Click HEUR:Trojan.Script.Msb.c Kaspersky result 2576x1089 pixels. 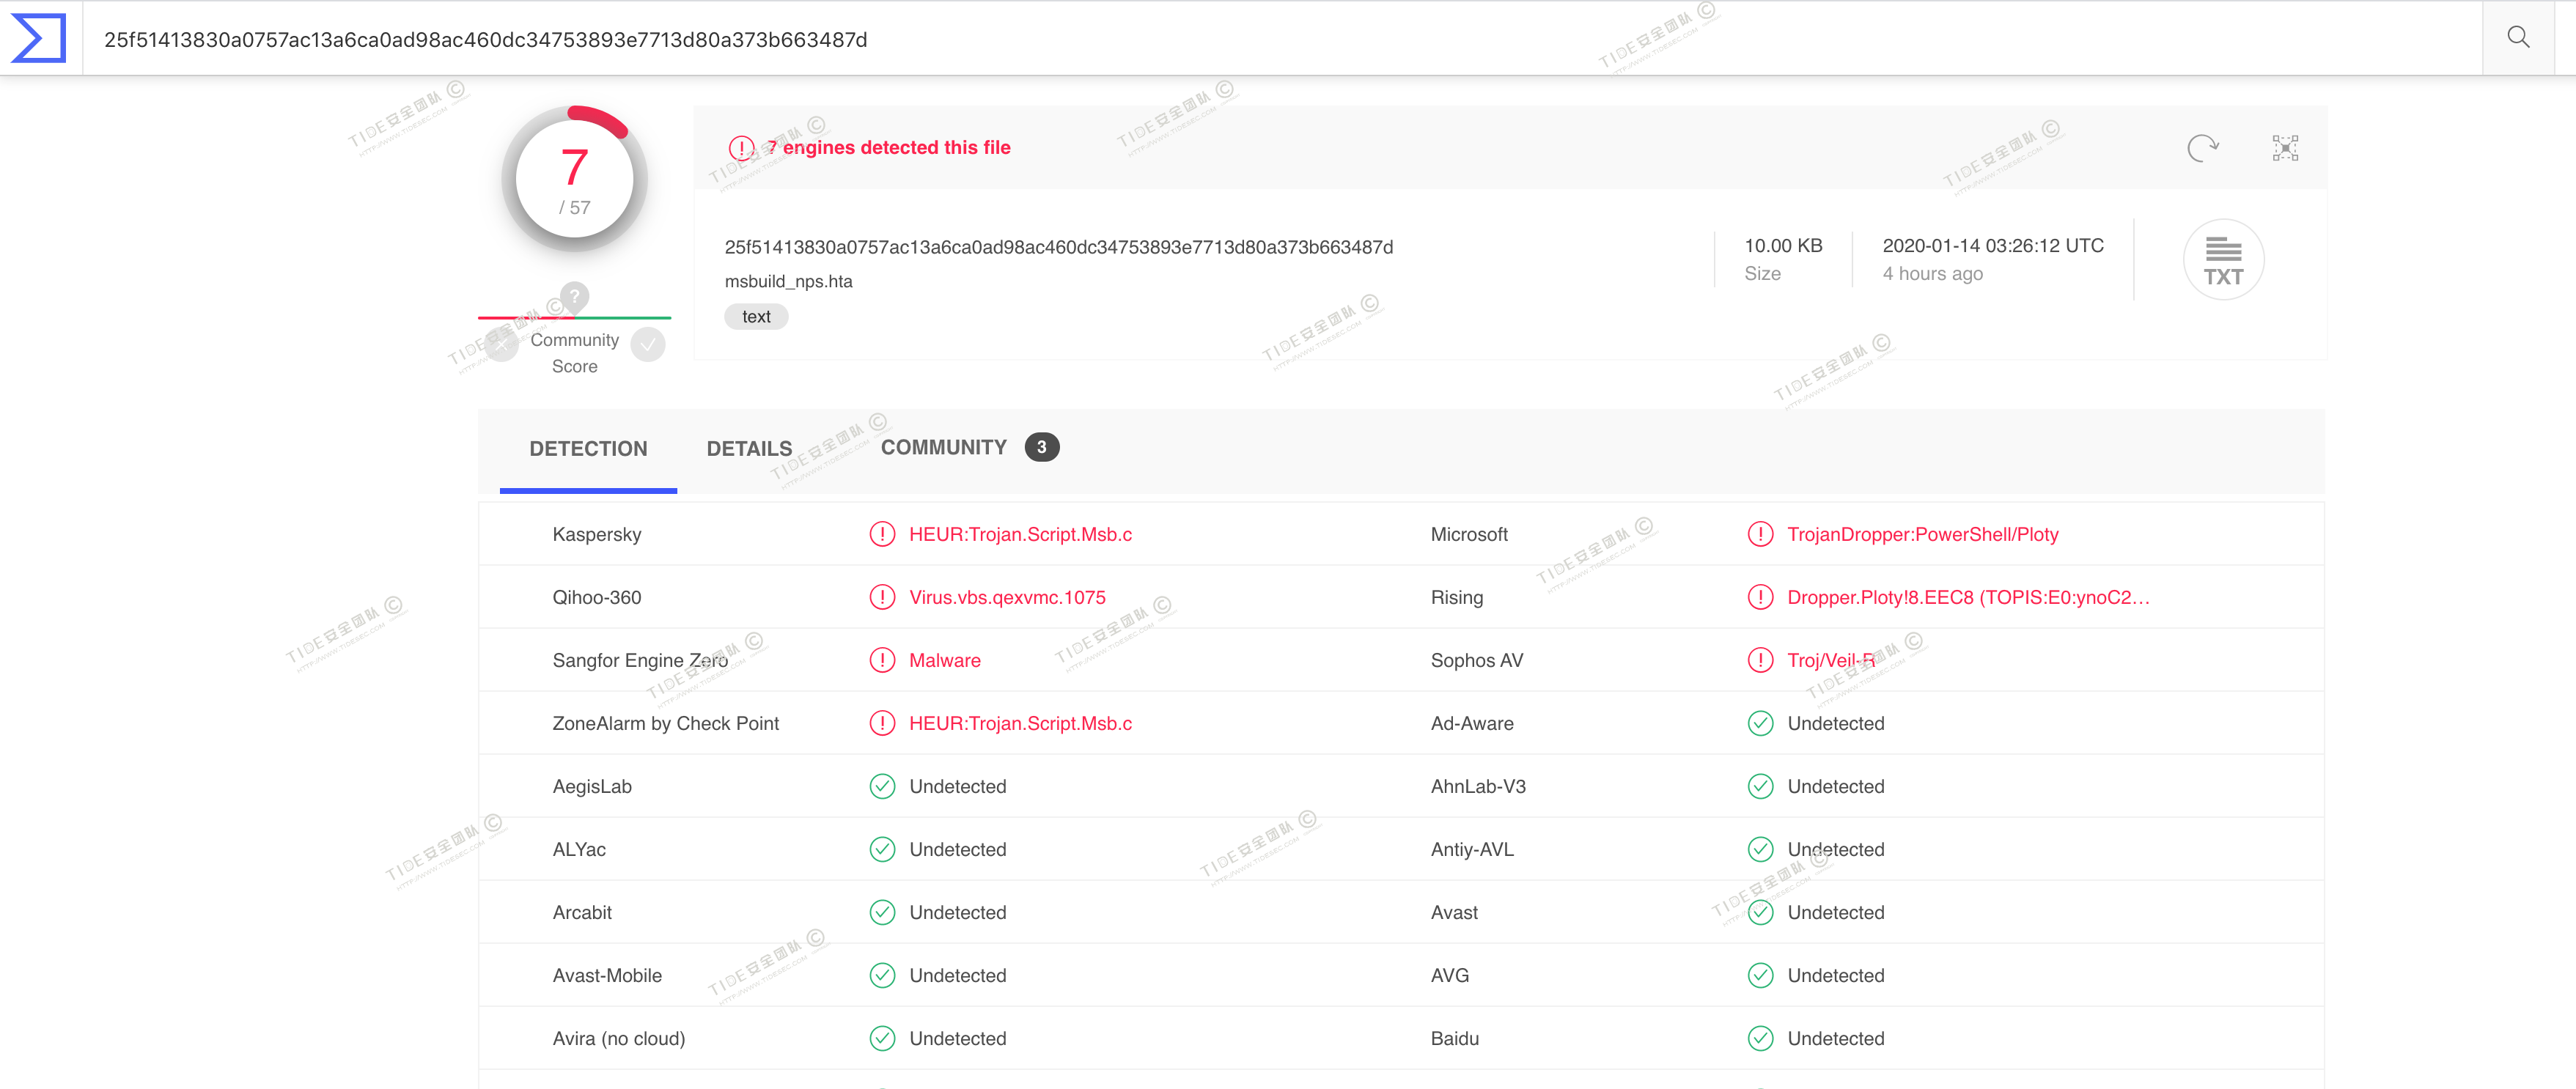pos(1019,534)
